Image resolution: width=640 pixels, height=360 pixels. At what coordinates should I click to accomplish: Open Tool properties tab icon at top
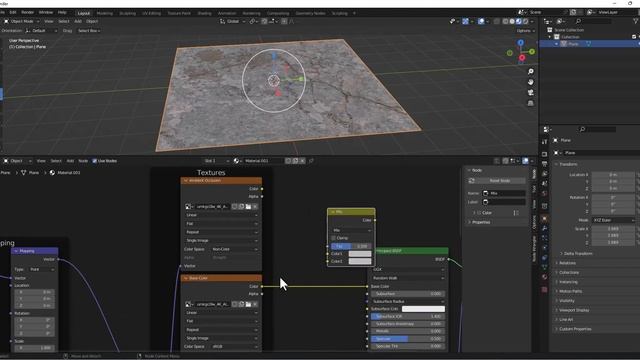pyautogui.click(x=544, y=142)
